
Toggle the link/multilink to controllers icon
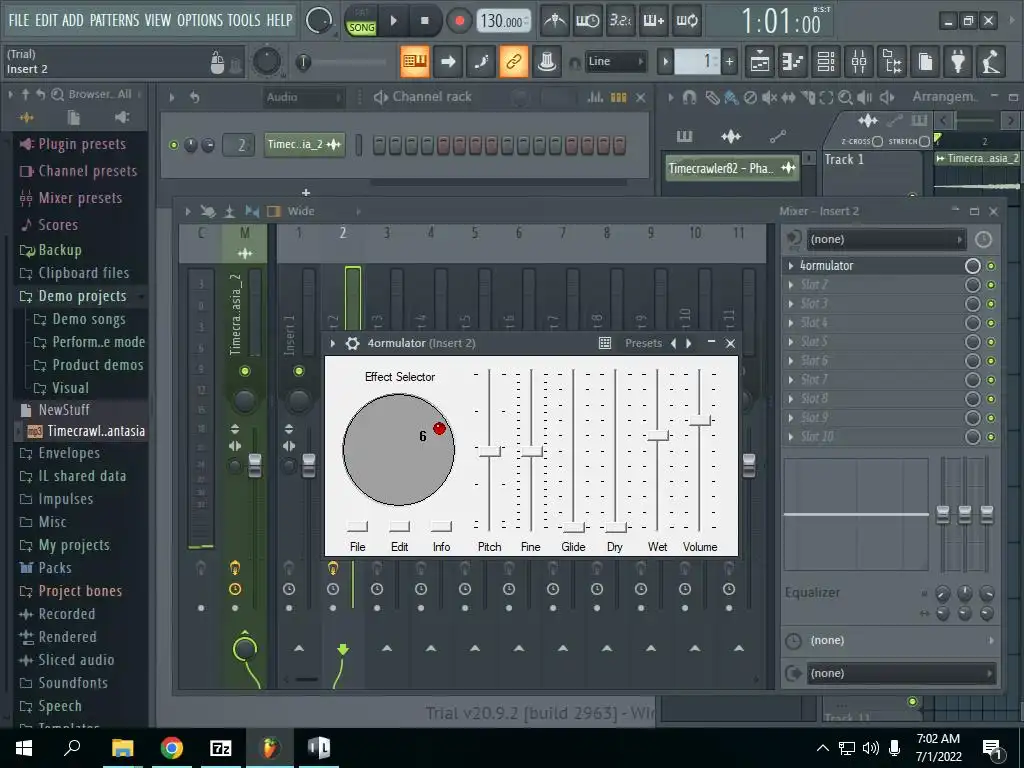click(x=514, y=61)
